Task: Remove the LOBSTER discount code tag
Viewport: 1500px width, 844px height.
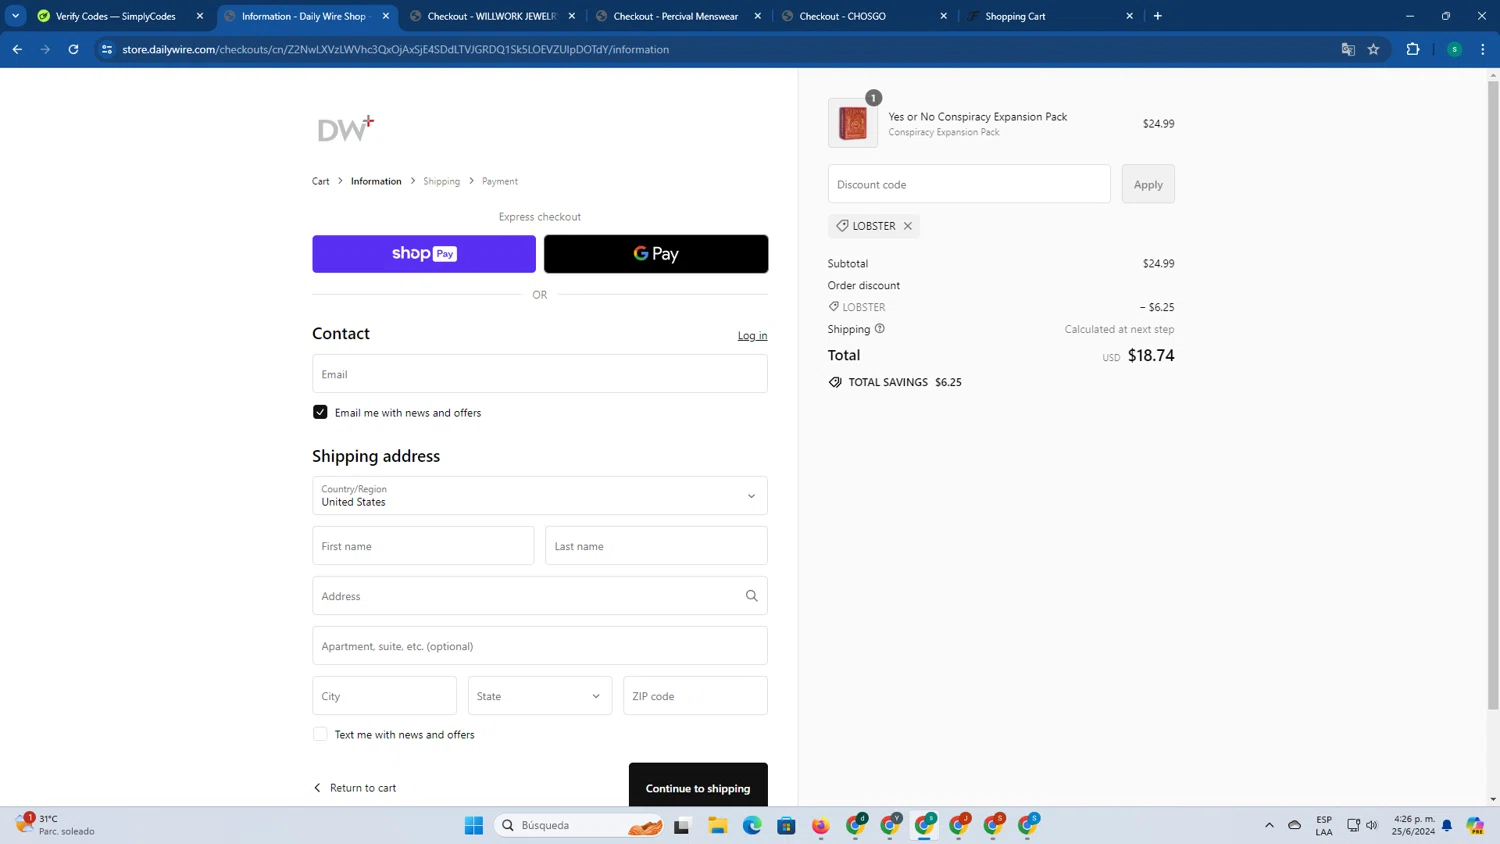Action: point(908,226)
